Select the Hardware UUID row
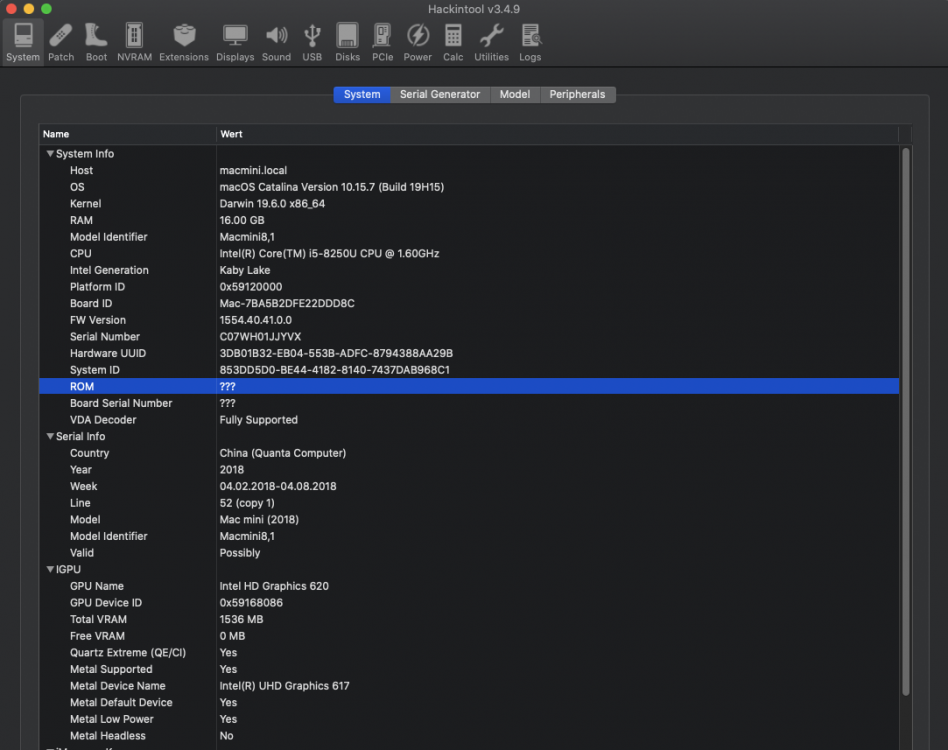 point(469,354)
